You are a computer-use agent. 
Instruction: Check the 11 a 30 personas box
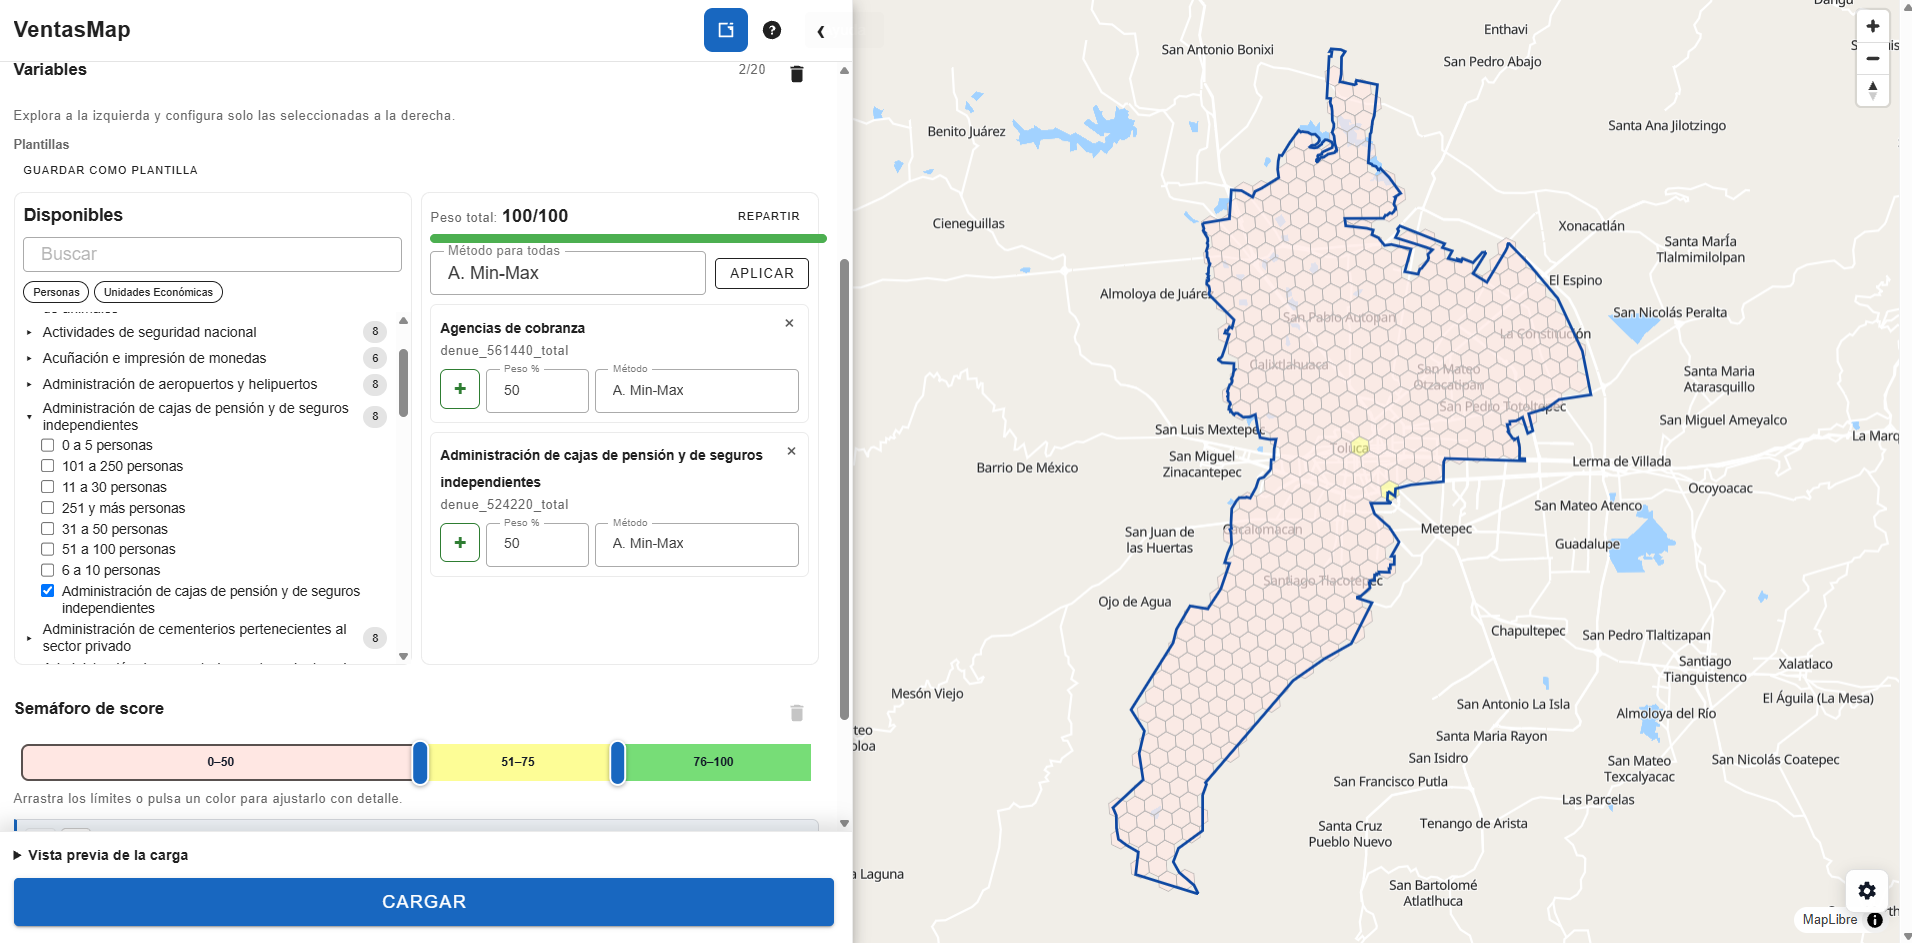(x=47, y=487)
